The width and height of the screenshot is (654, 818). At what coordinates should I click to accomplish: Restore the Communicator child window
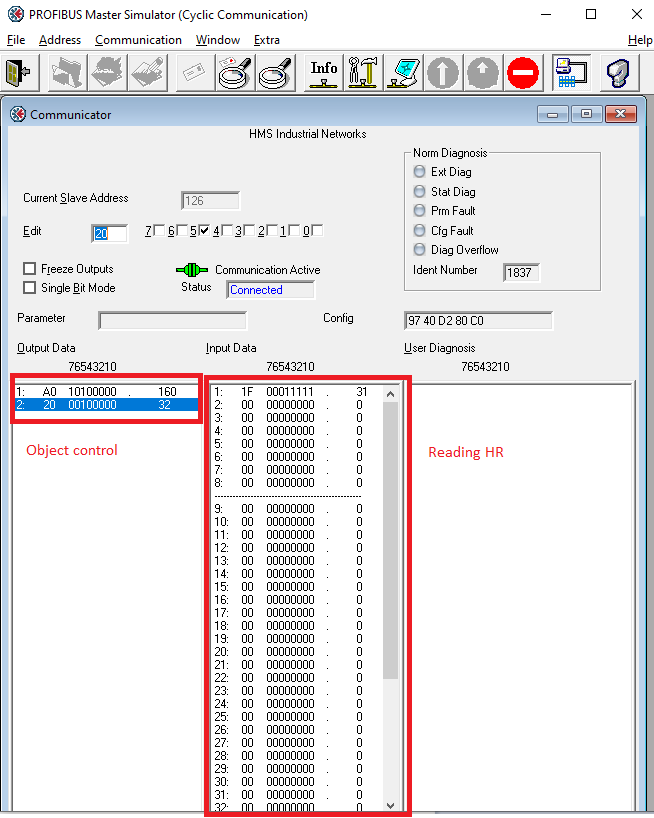click(x=586, y=114)
